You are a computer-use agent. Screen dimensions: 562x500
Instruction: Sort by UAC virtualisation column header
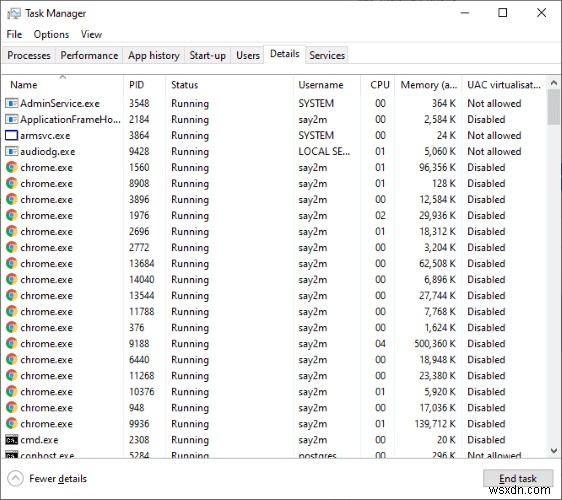pos(504,85)
